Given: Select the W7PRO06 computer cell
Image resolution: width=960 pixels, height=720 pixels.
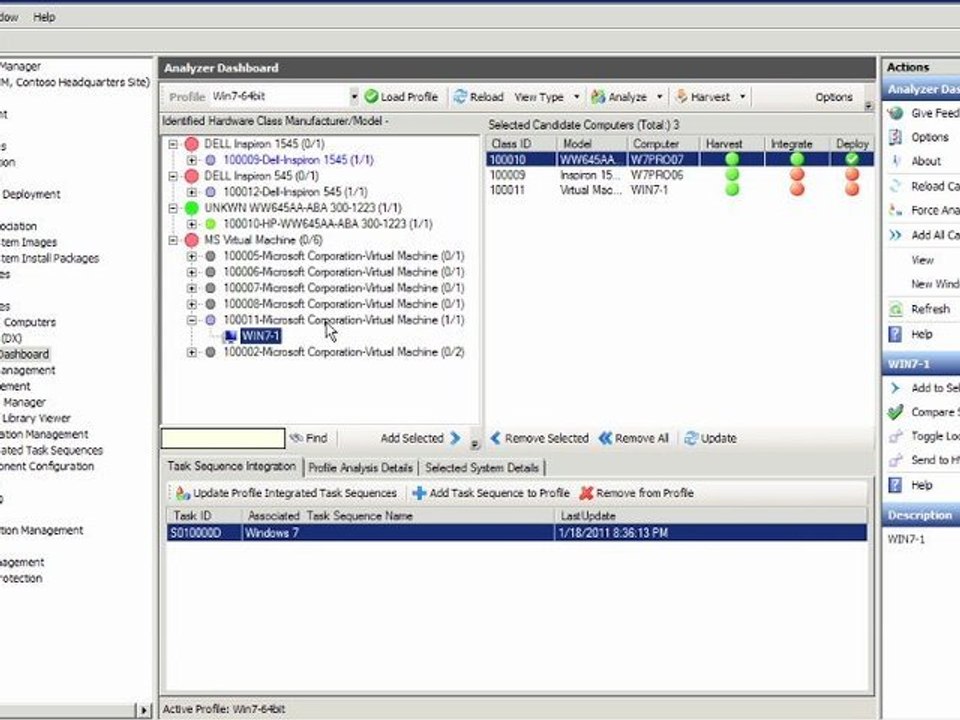Looking at the screenshot, I should click(x=657, y=175).
